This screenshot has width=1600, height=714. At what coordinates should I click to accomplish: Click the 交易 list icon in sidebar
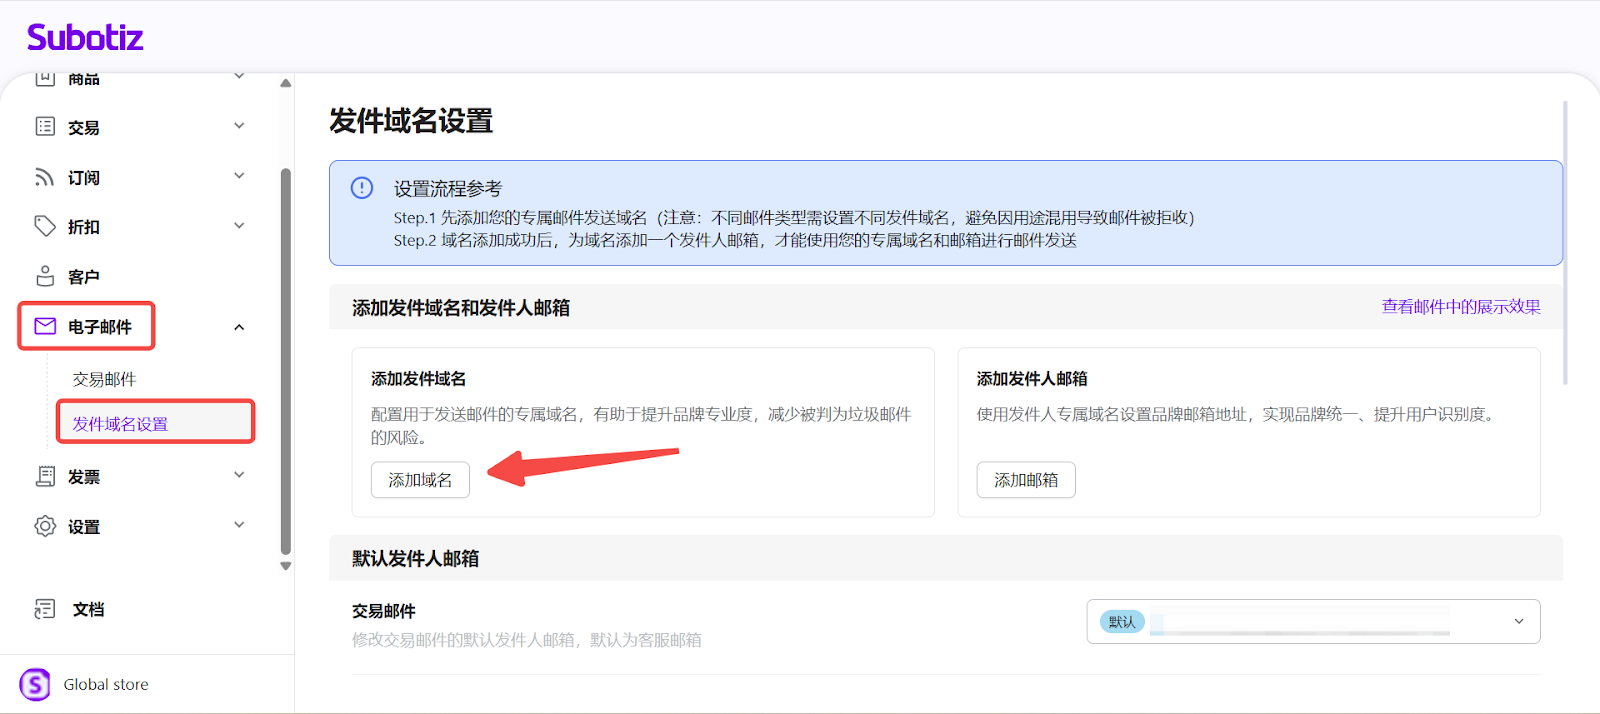[45, 126]
